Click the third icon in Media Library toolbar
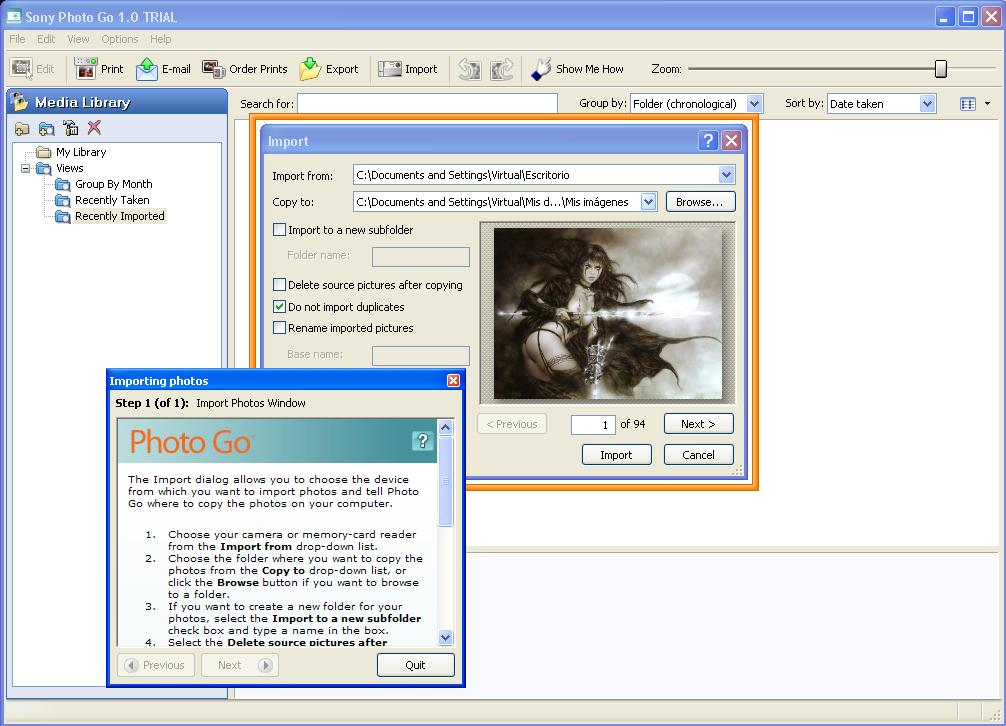The height and width of the screenshot is (726, 1006). 71,128
